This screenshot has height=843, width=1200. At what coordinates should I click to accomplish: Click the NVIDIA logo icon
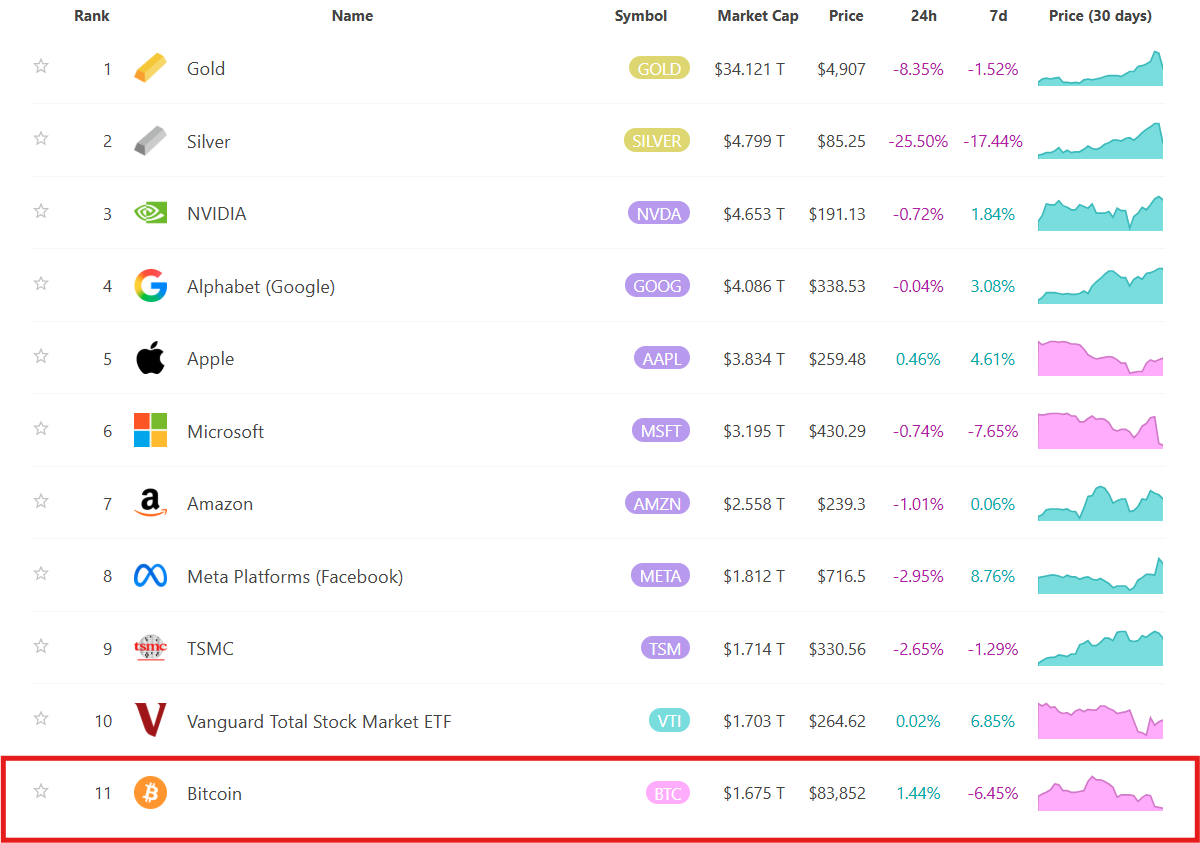151,214
